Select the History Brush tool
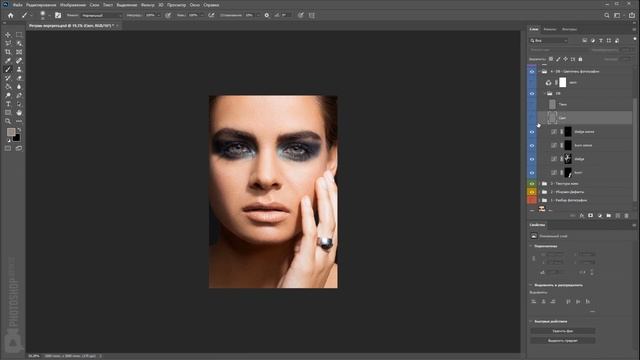Viewport: 640px width, 360px height. click(8, 78)
